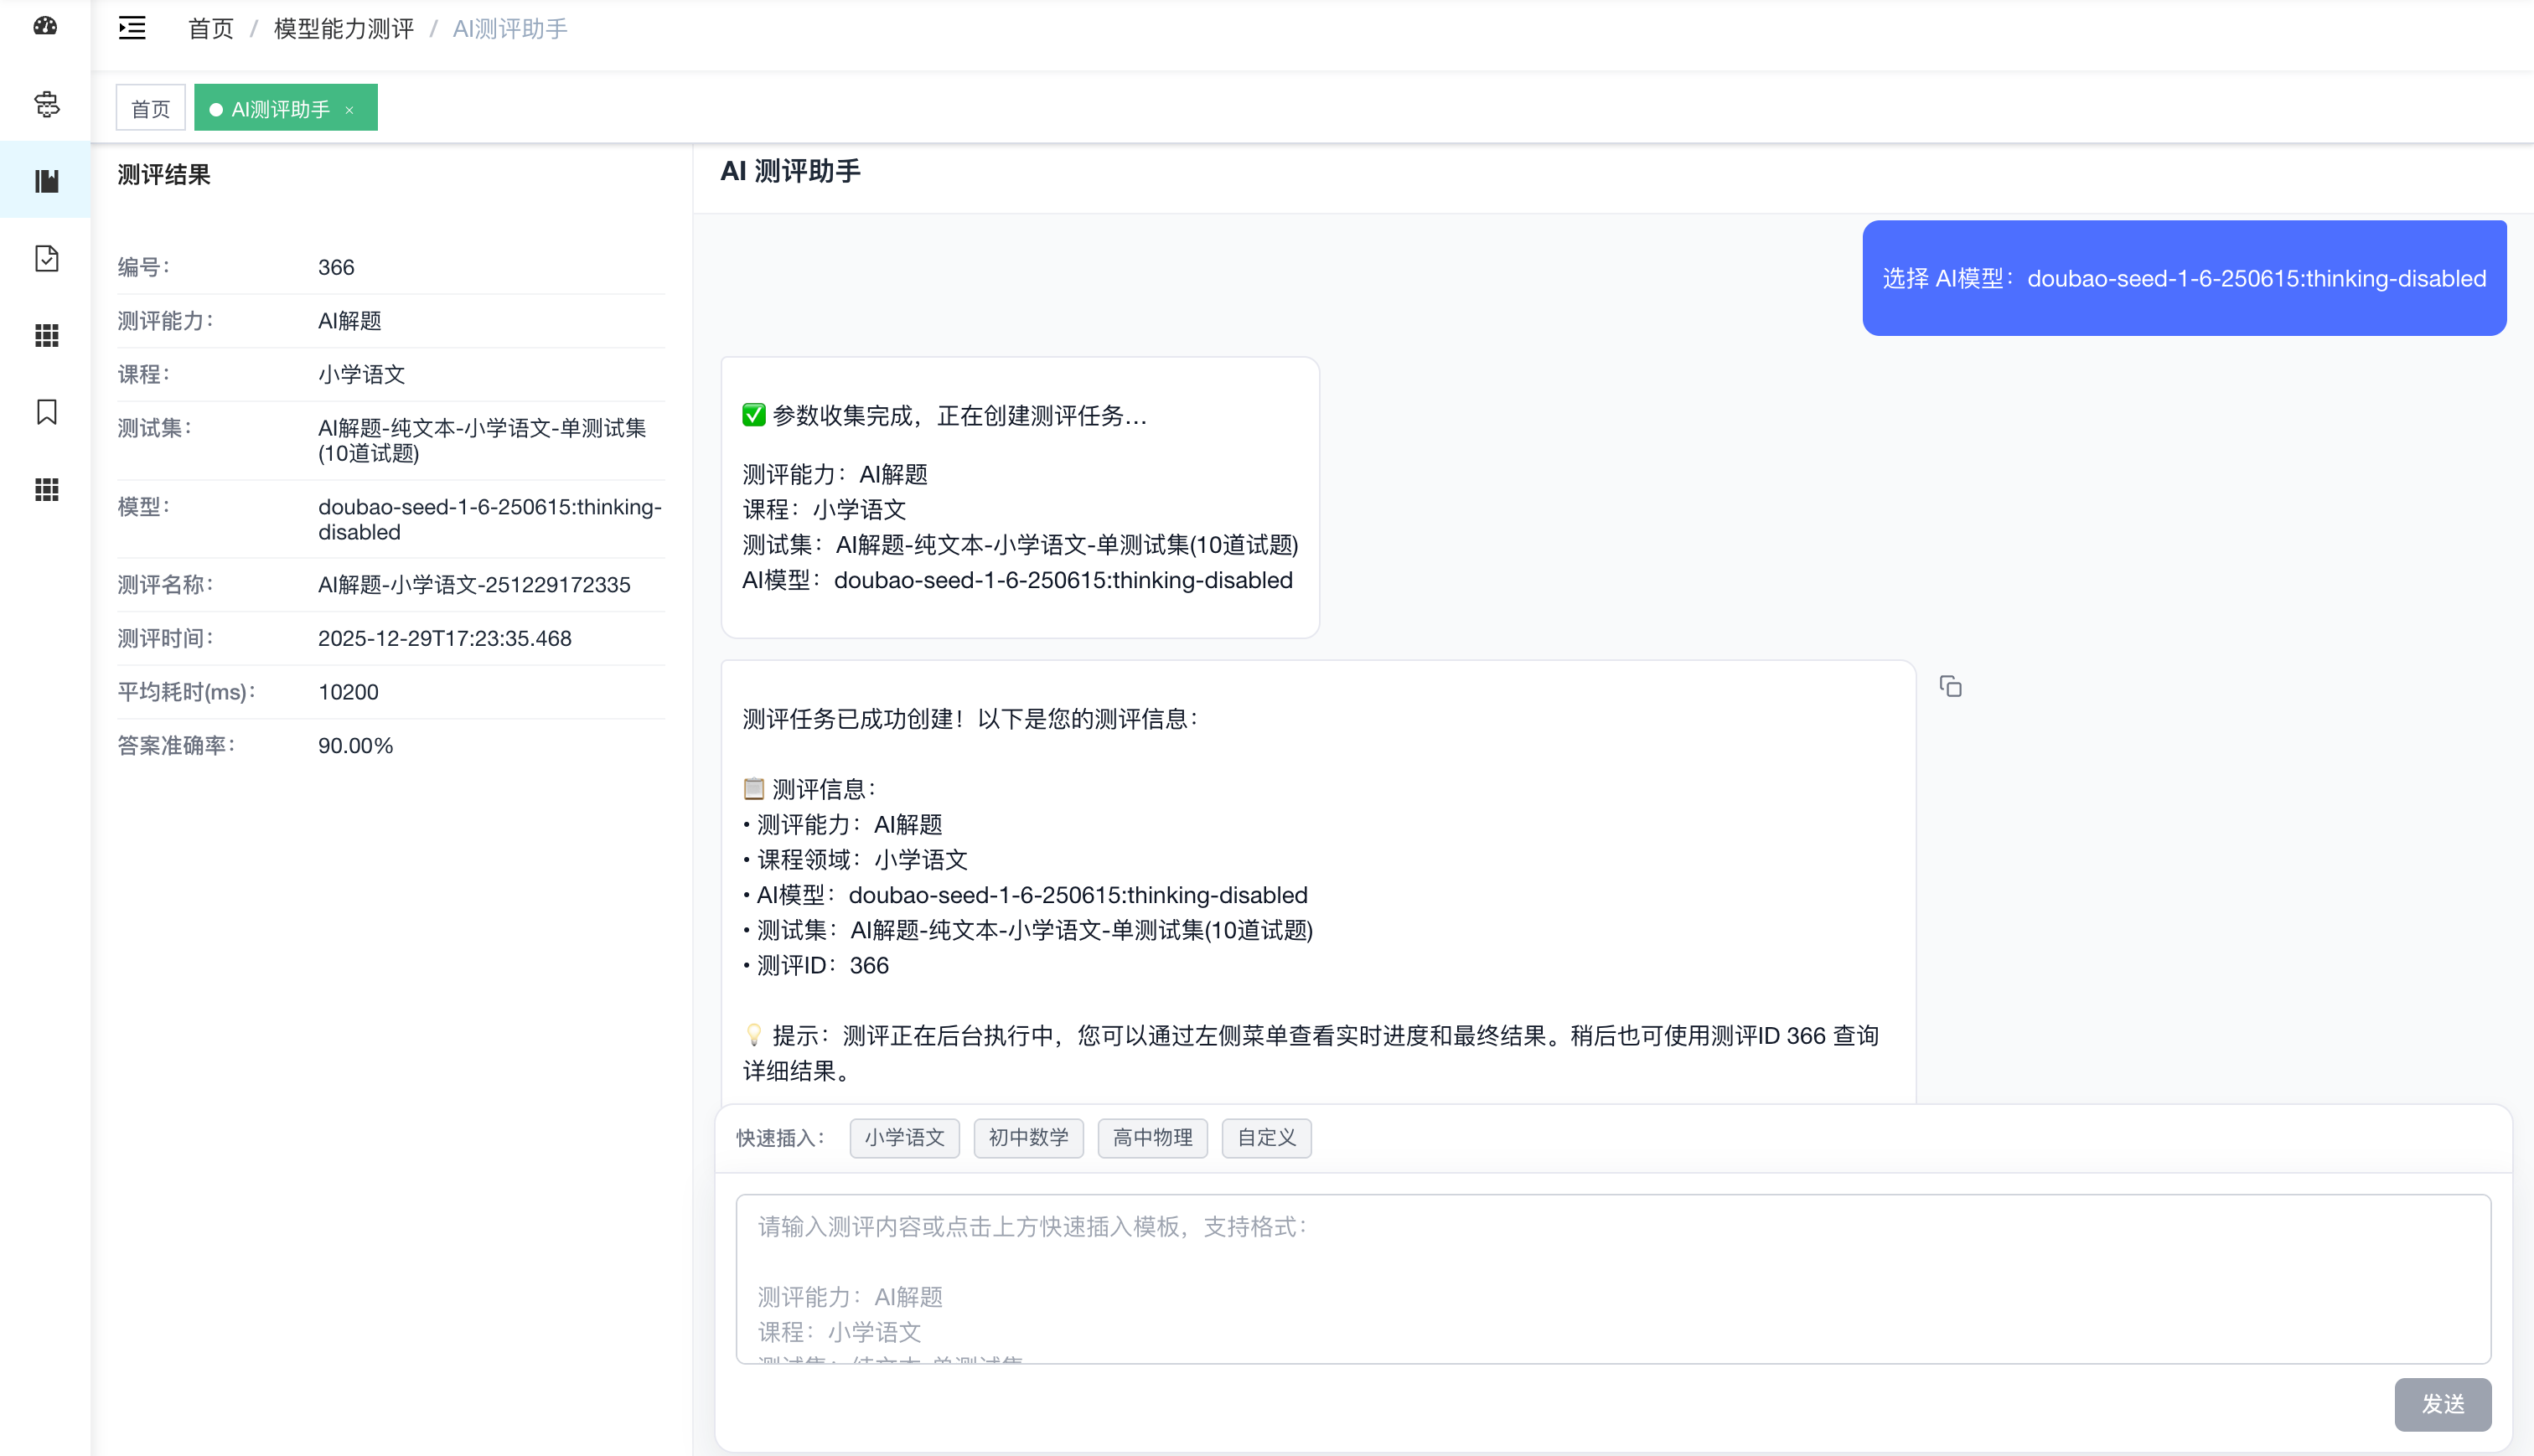This screenshot has width=2534, height=1456.
Task: Open the bookmark sidebar icon
Action: pos(46,412)
